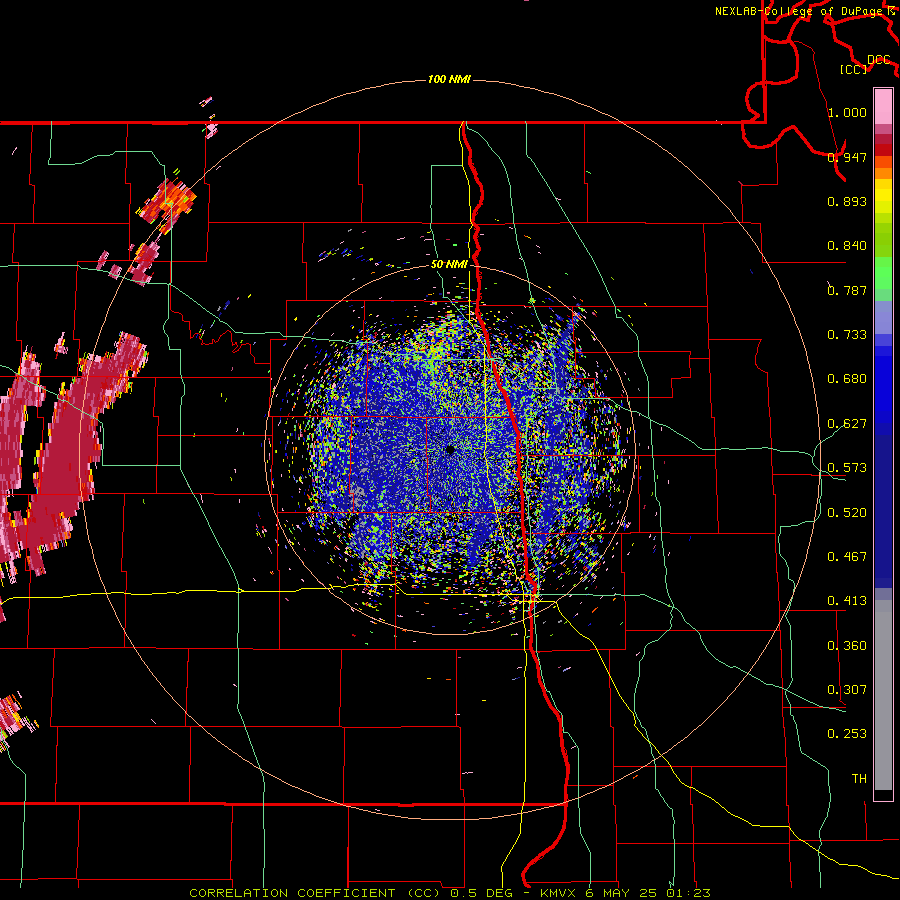Screen dimensions: 900x900
Task: Click the 1.000 value on the color scale
Action: click(847, 112)
